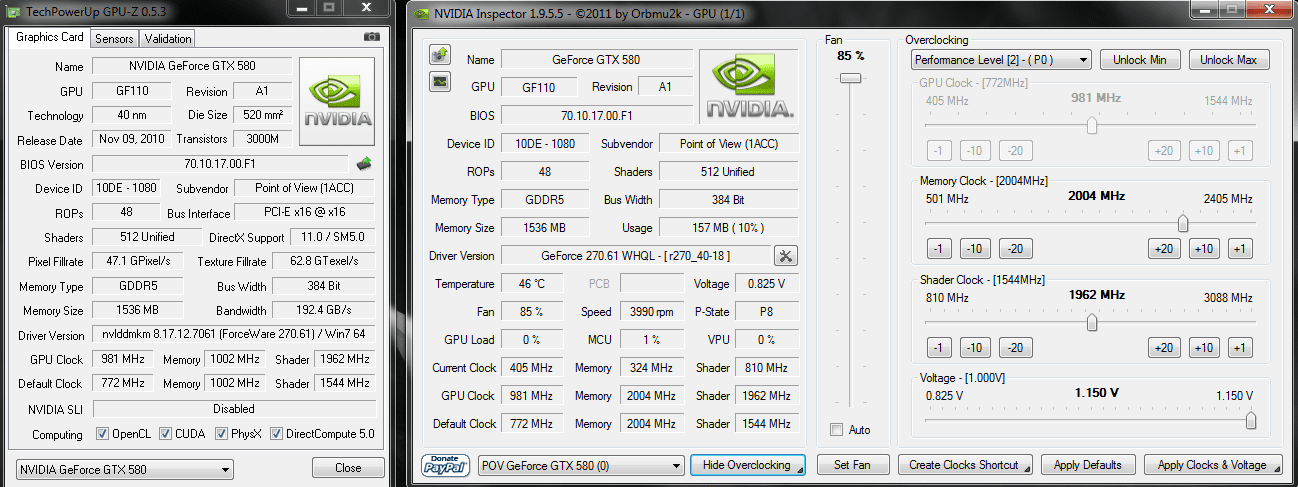Click the Bandwidth 192.4 GB/s field in GPU-Z
This screenshot has width=1298, height=487.
(x=323, y=311)
